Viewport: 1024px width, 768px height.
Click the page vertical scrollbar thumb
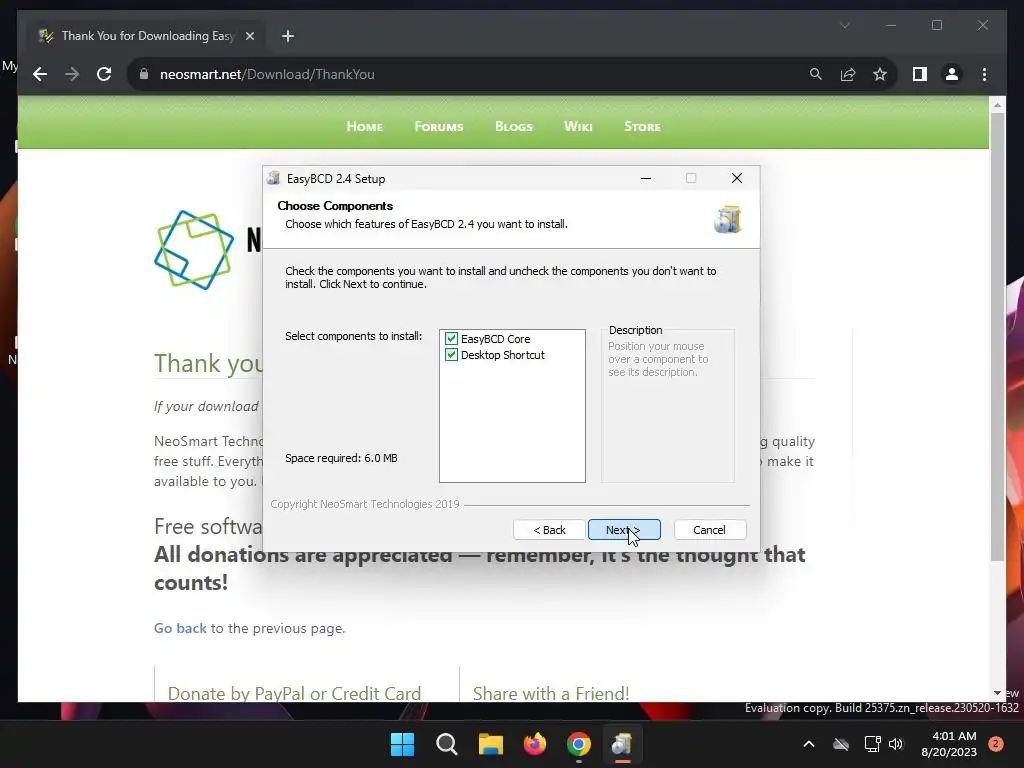(997, 336)
